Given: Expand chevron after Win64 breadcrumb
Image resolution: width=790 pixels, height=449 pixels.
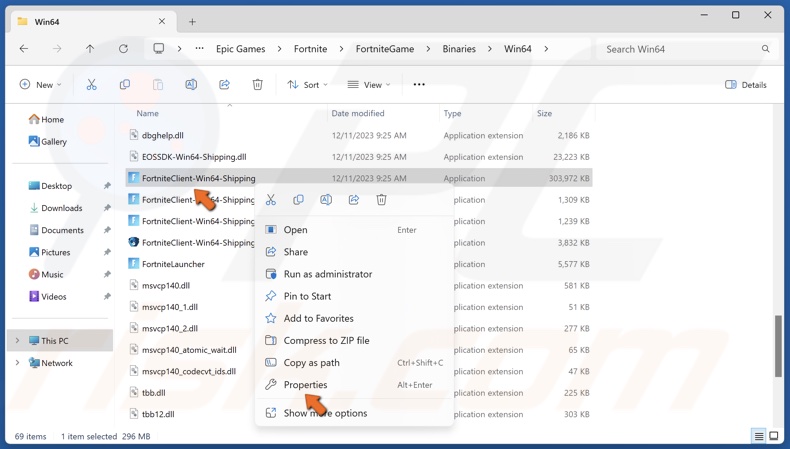Looking at the screenshot, I should [x=546, y=49].
